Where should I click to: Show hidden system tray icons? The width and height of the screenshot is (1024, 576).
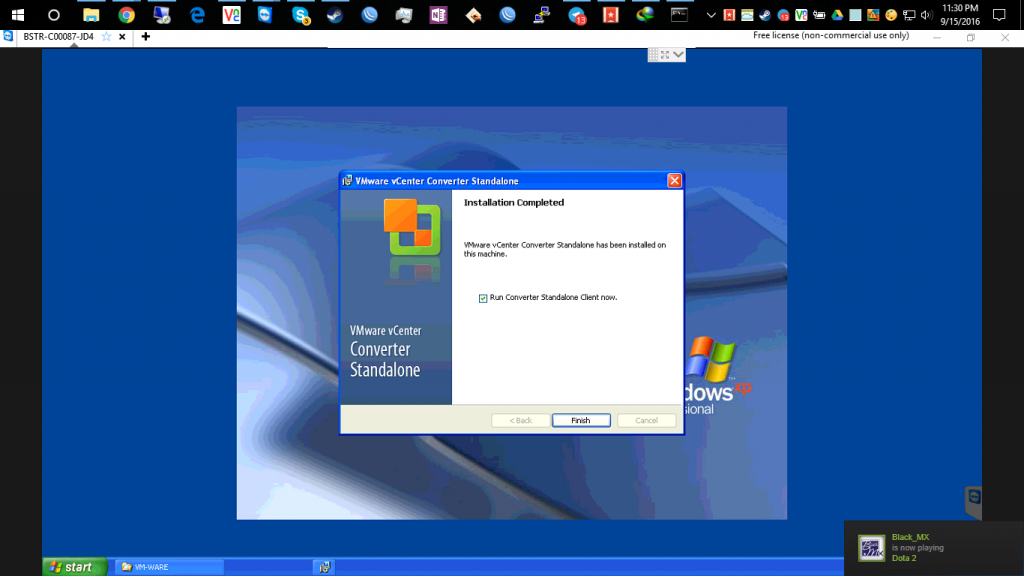(x=711, y=14)
